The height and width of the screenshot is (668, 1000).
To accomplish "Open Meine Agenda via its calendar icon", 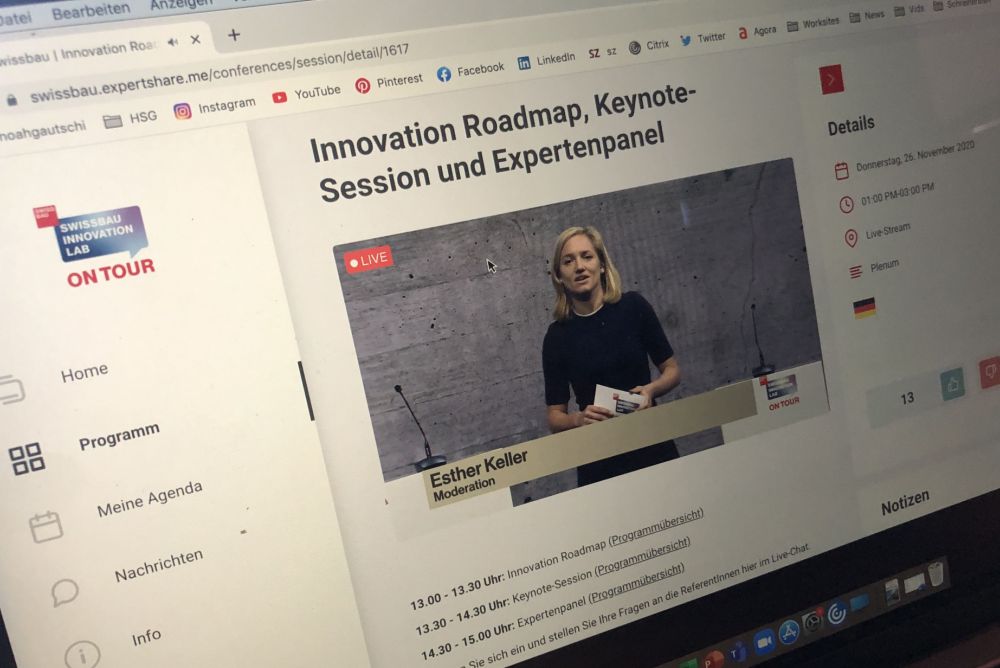I will [46, 526].
